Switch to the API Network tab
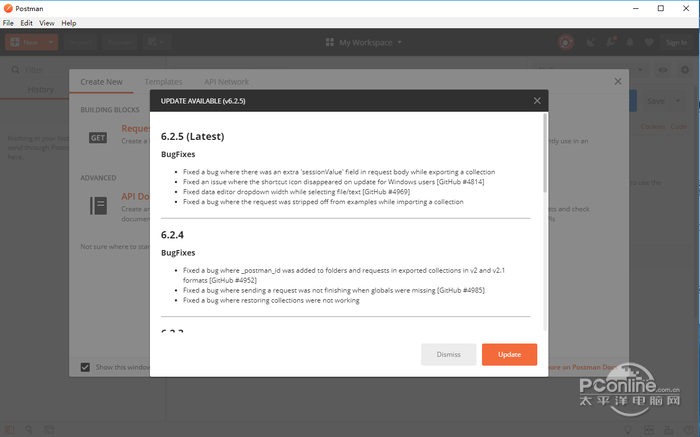 tap(226, 82)
